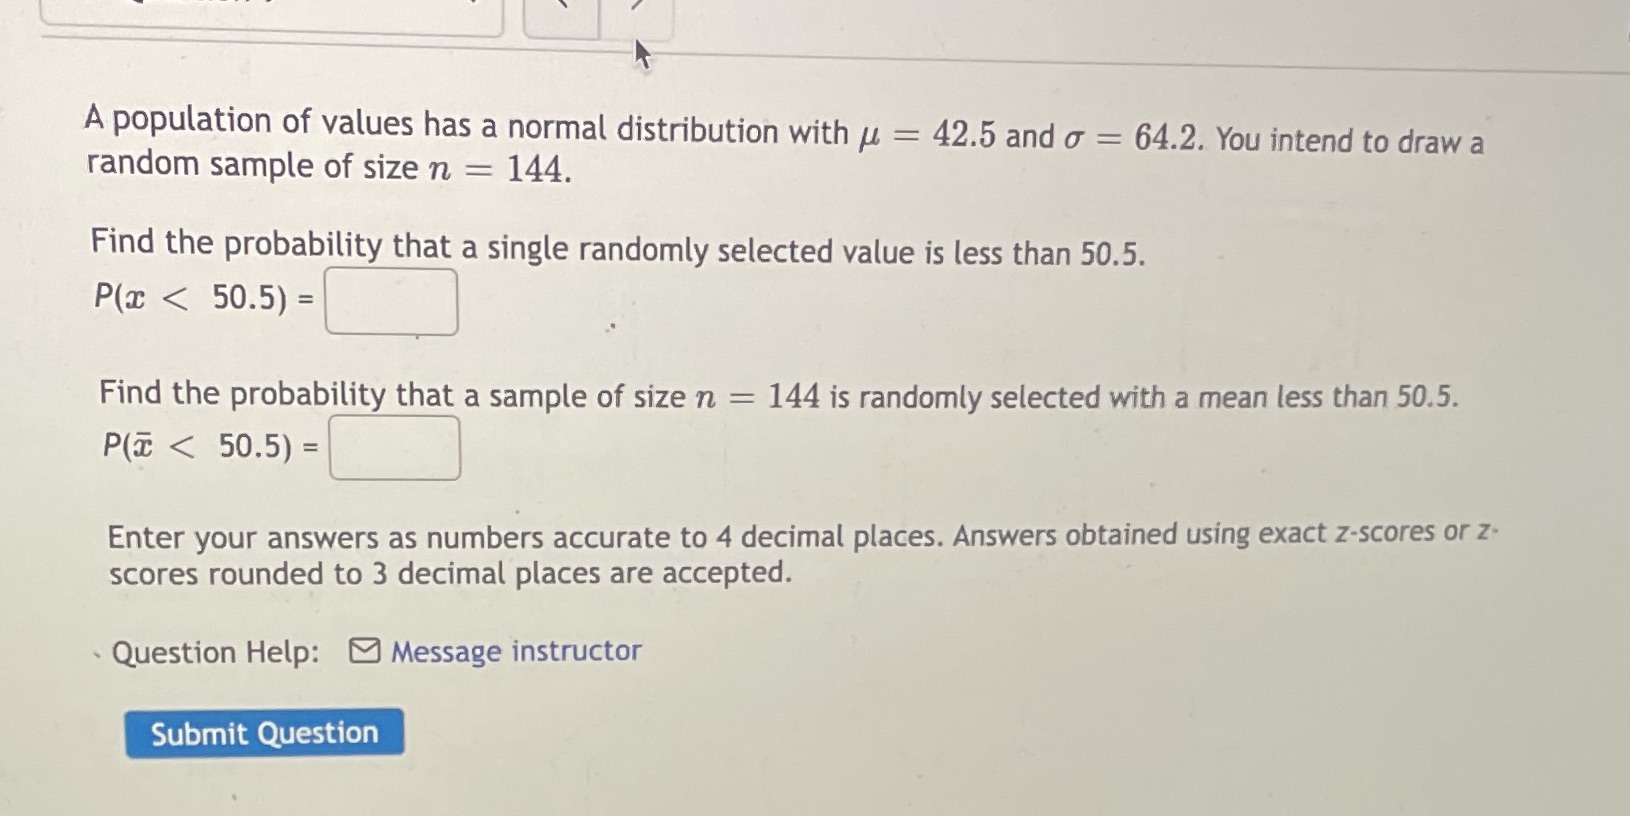The width and height of the screenshot is (1630, 816).
Task: Click the envelope icon beside Message instructor
Action: pyautogui.click(x=363, y=651)
